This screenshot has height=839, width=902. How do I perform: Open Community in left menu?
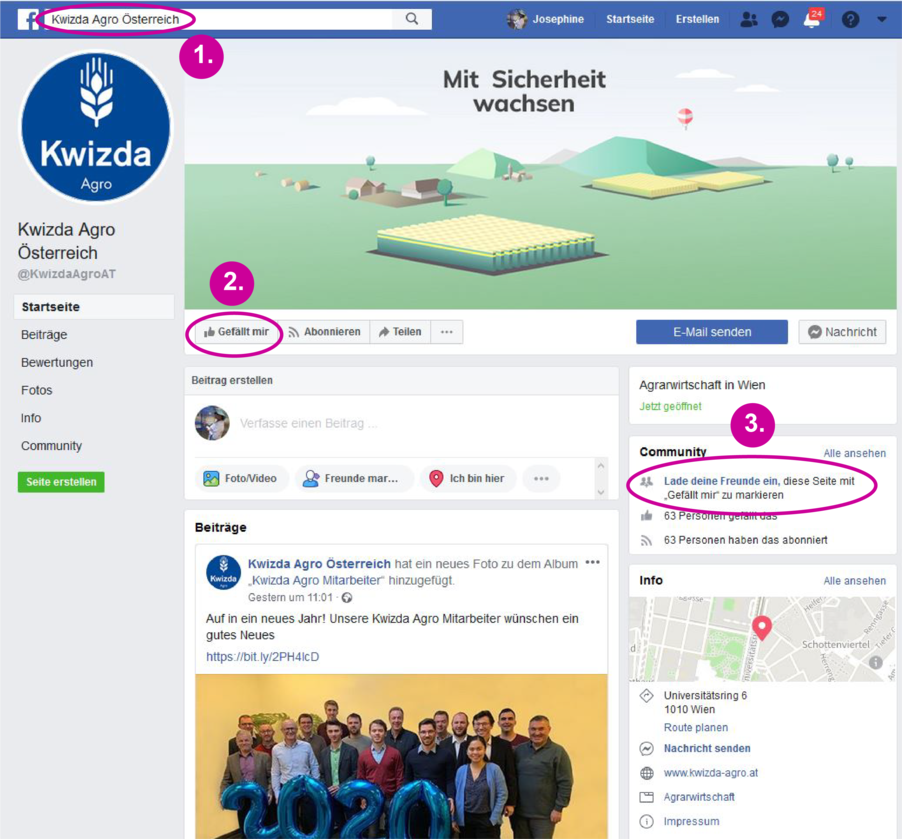51,446
